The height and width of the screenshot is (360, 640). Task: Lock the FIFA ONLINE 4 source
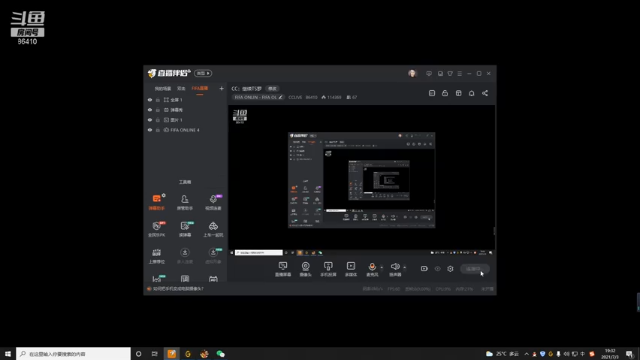[x=158, y=130]
